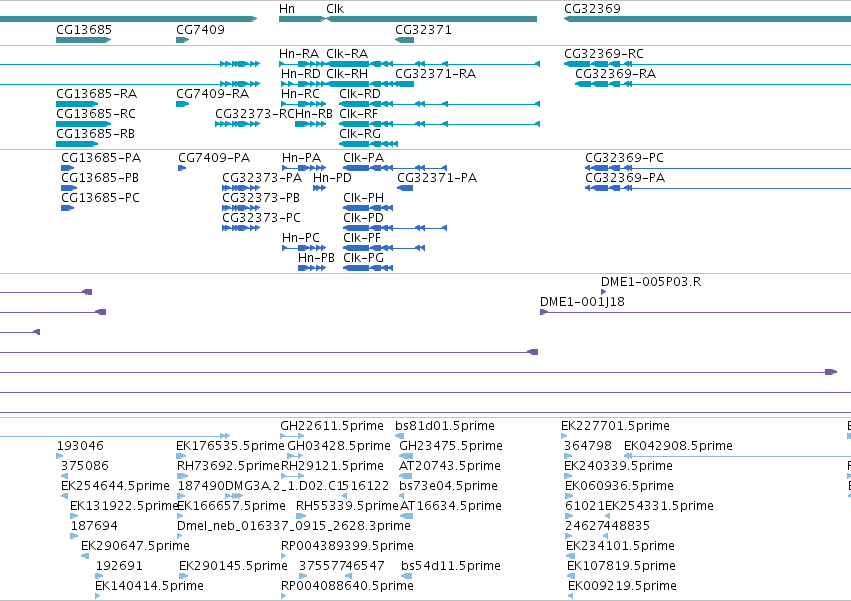
Task: Open EST EK176535.5prime
Action: 230,446
